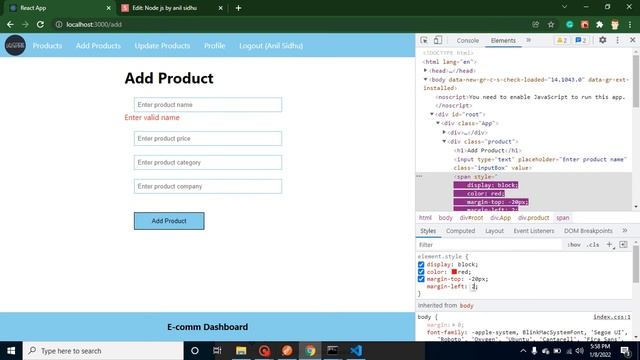The width and height of the screenshot is (640, 360).
Task: Open File Explorer from taskbar
Action: click(x=241, y=351)
